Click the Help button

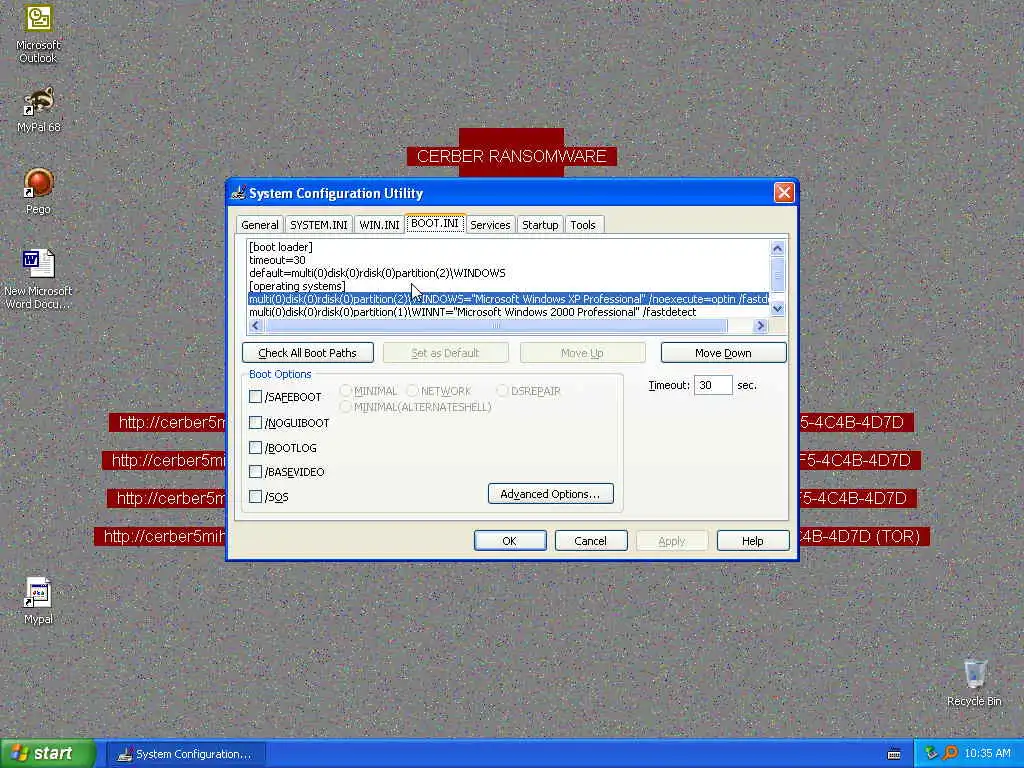(x=752, y=541)
